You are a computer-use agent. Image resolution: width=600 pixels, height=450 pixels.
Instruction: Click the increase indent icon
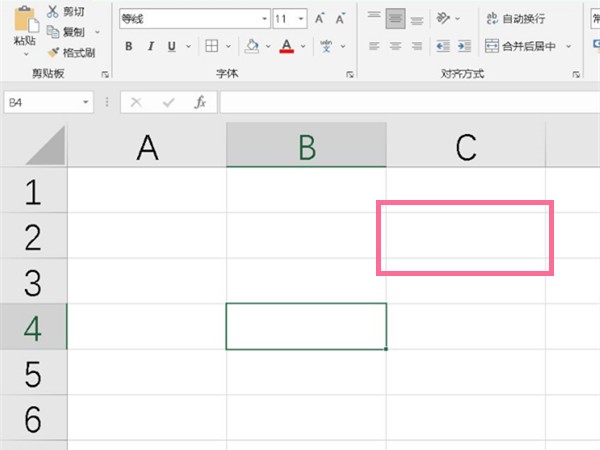point(464,46)
